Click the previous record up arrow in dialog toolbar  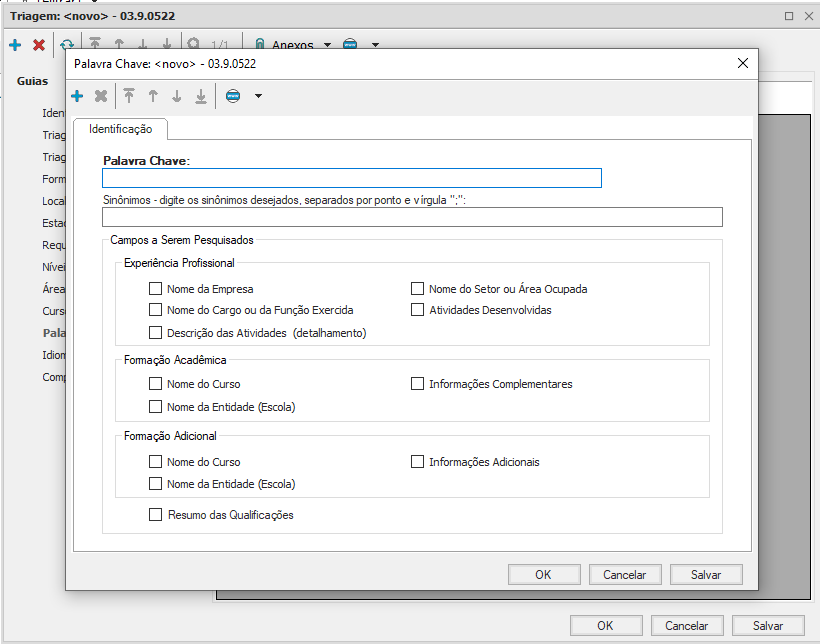tap(153, 96)
